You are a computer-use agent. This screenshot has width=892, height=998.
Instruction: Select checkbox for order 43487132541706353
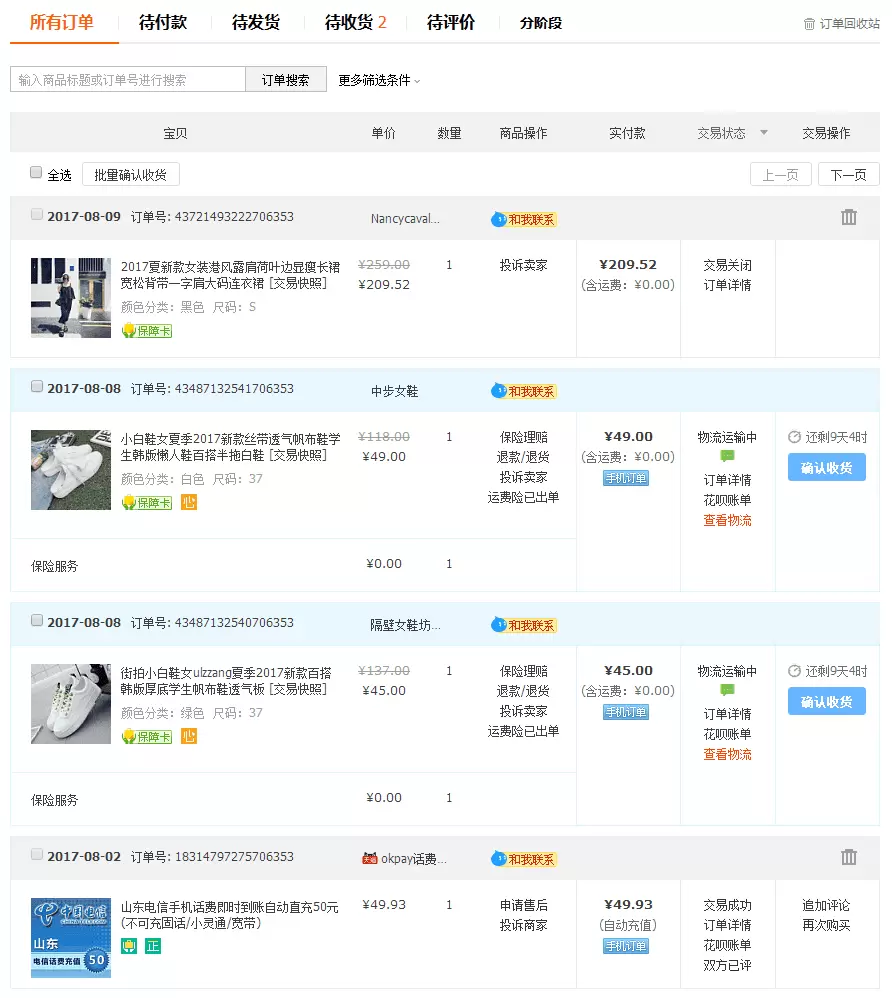37,387
